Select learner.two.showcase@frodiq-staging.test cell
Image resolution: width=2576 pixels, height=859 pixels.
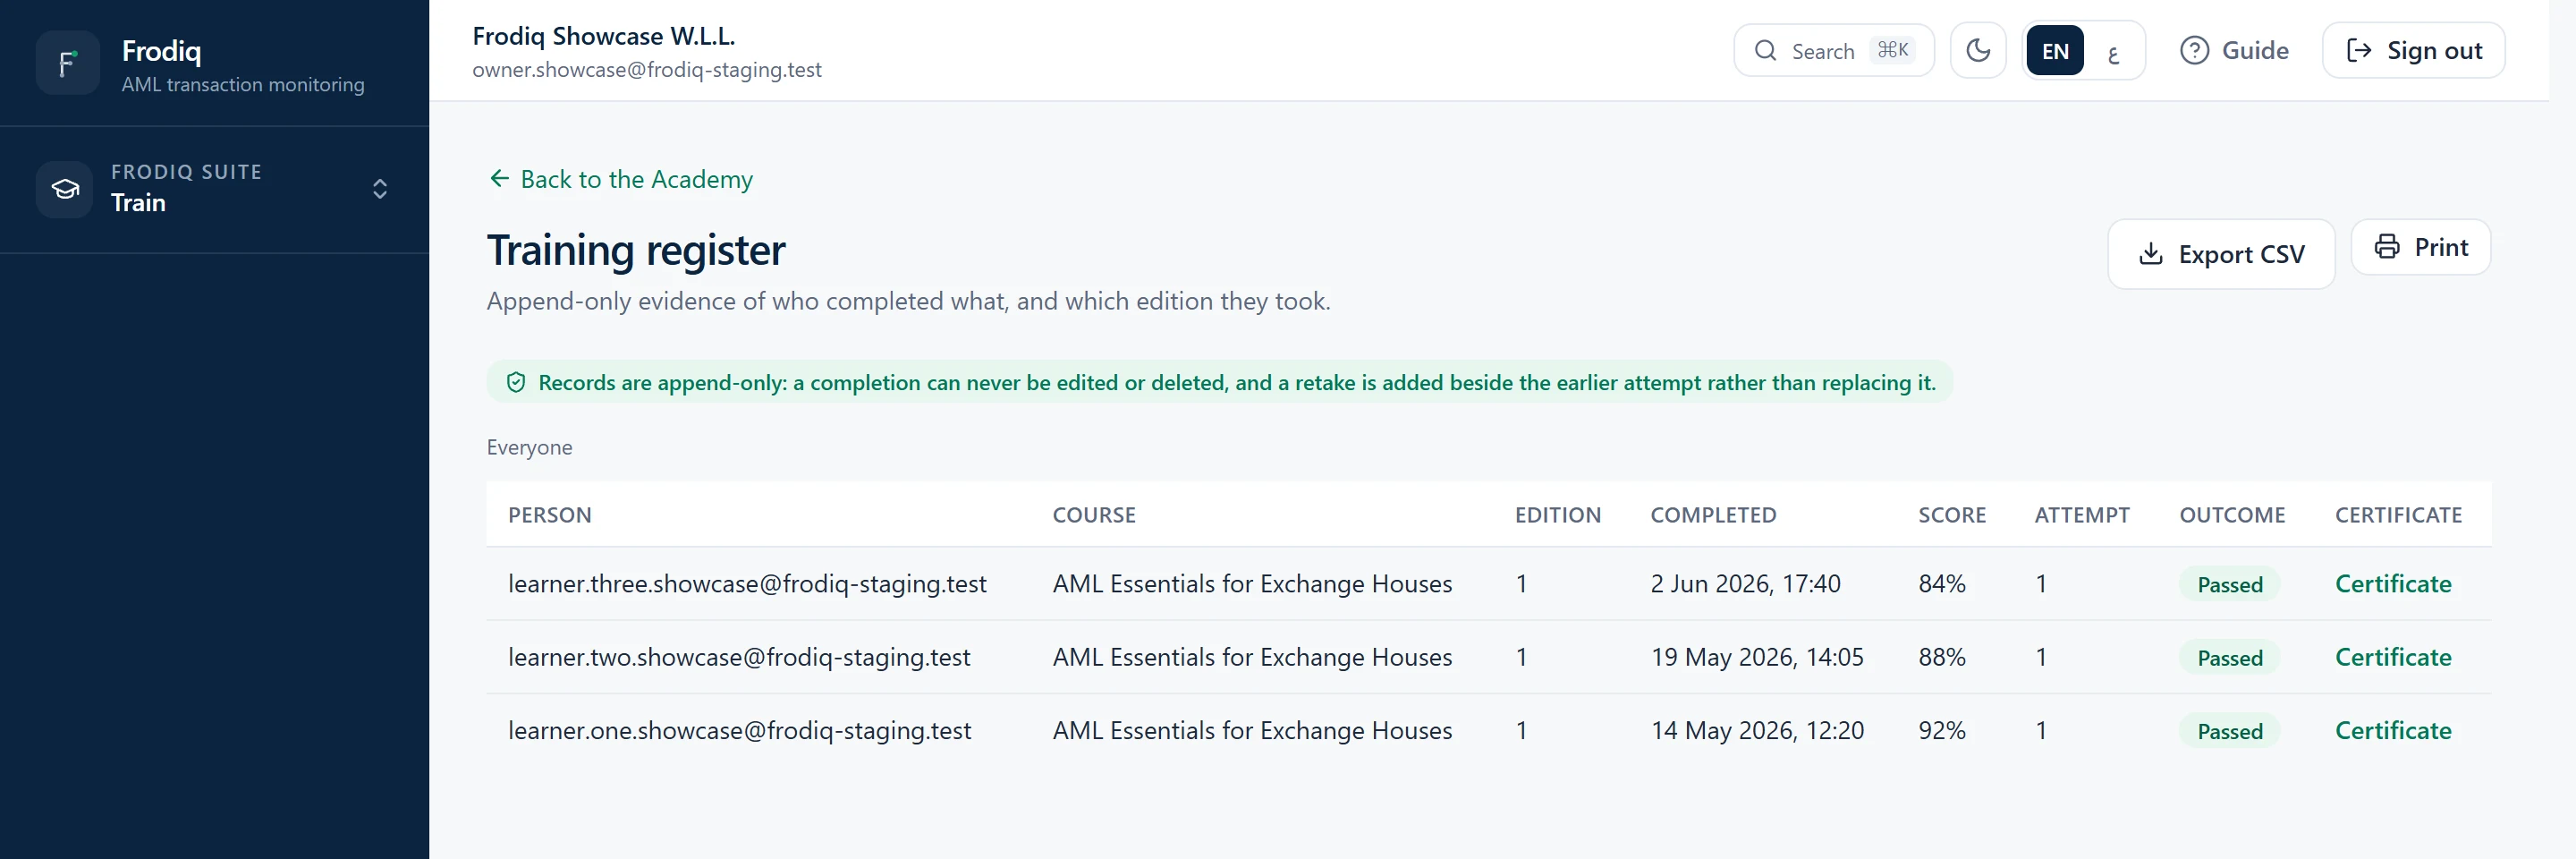click(739, 657)
